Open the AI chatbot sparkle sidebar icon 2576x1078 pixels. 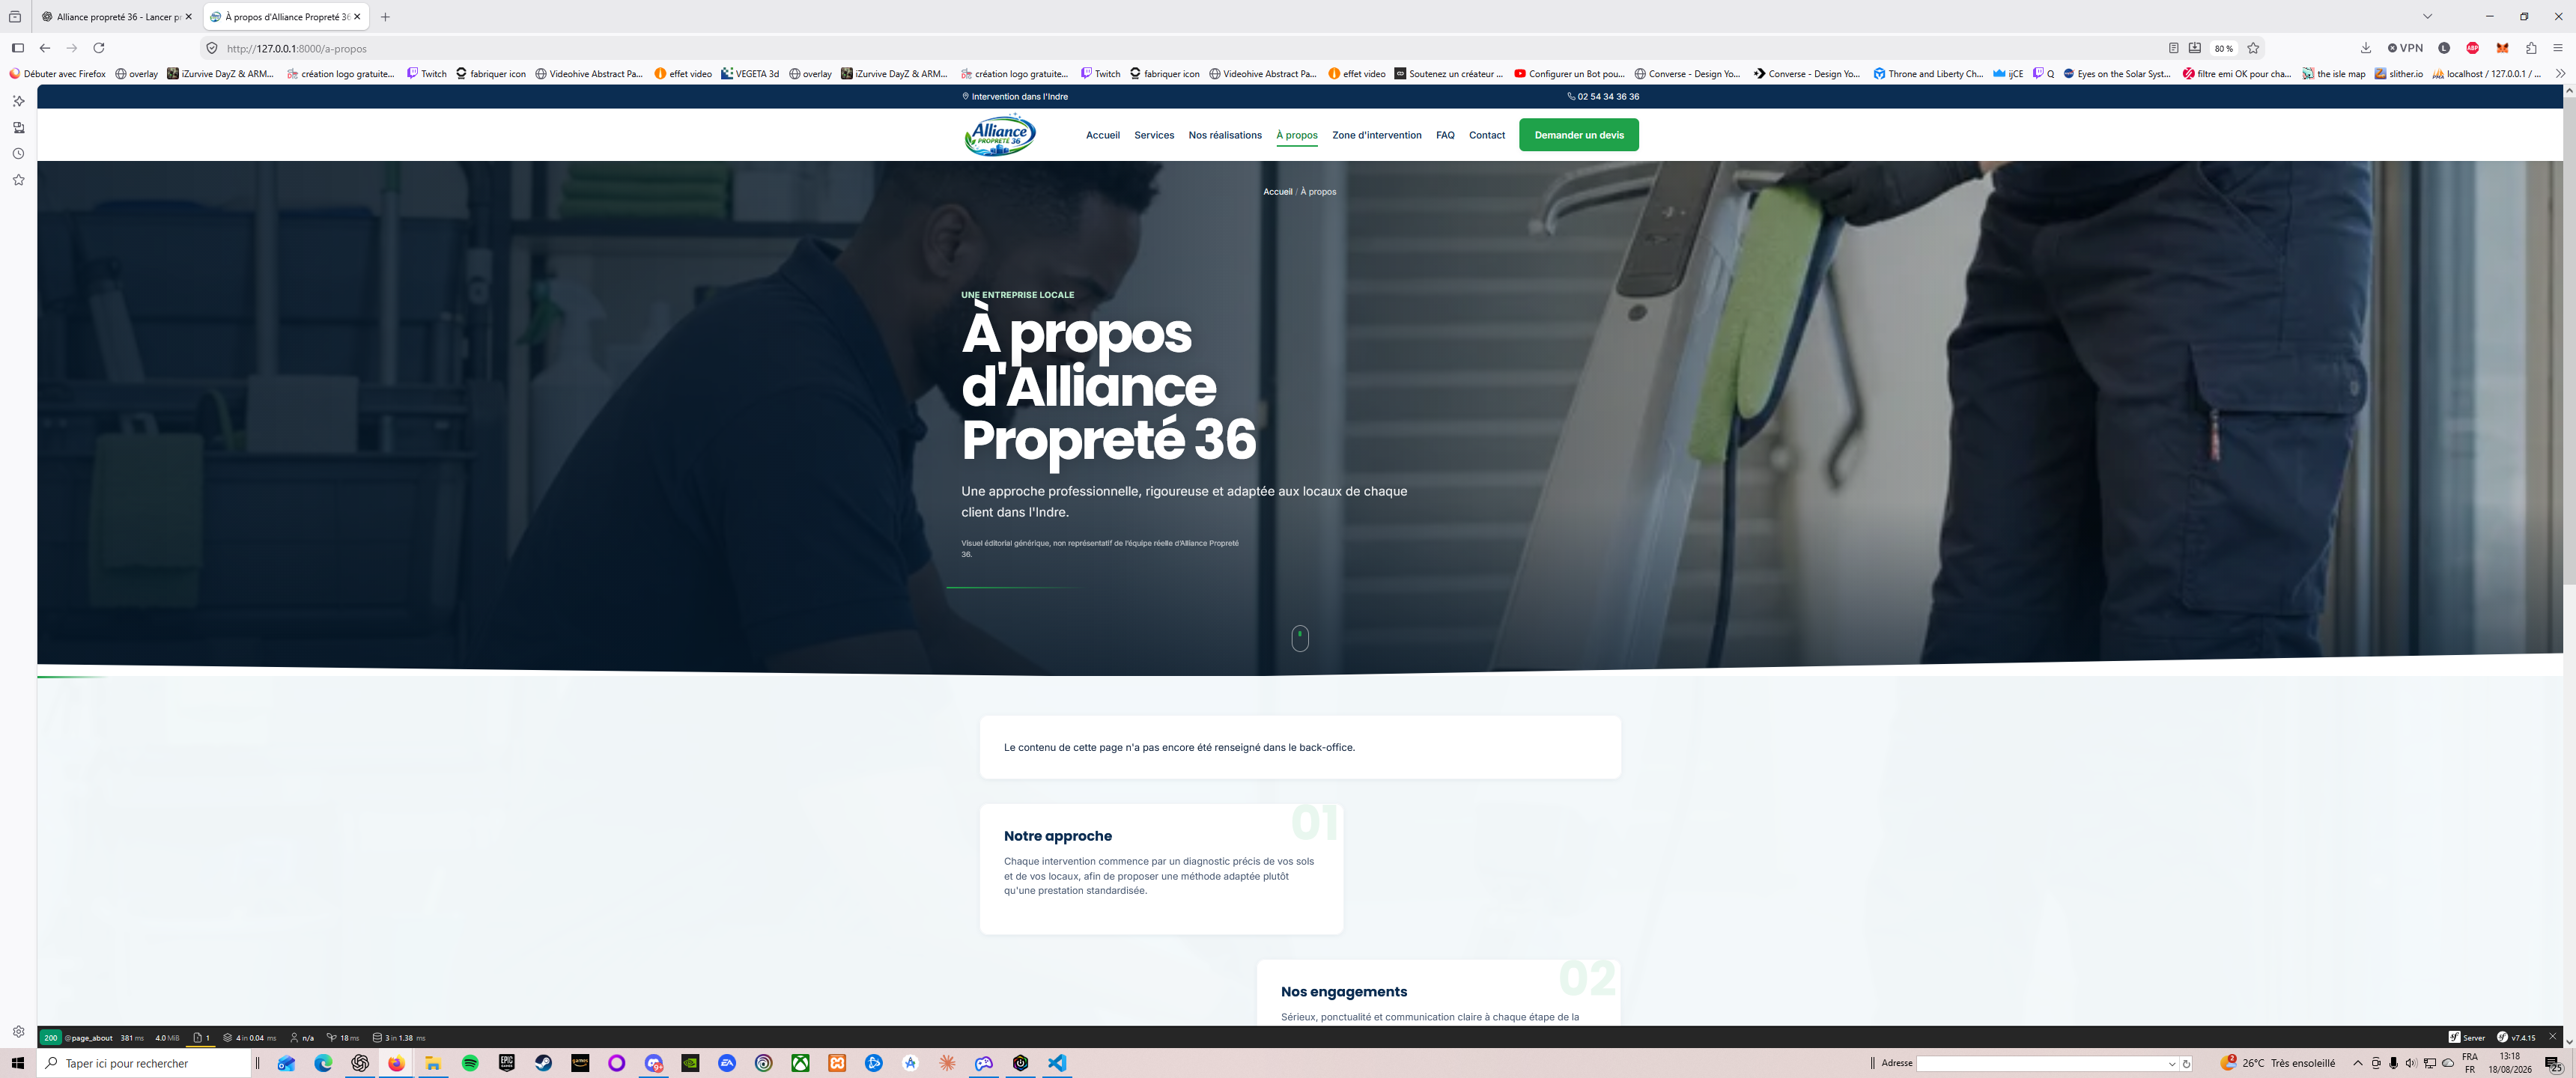18,101
